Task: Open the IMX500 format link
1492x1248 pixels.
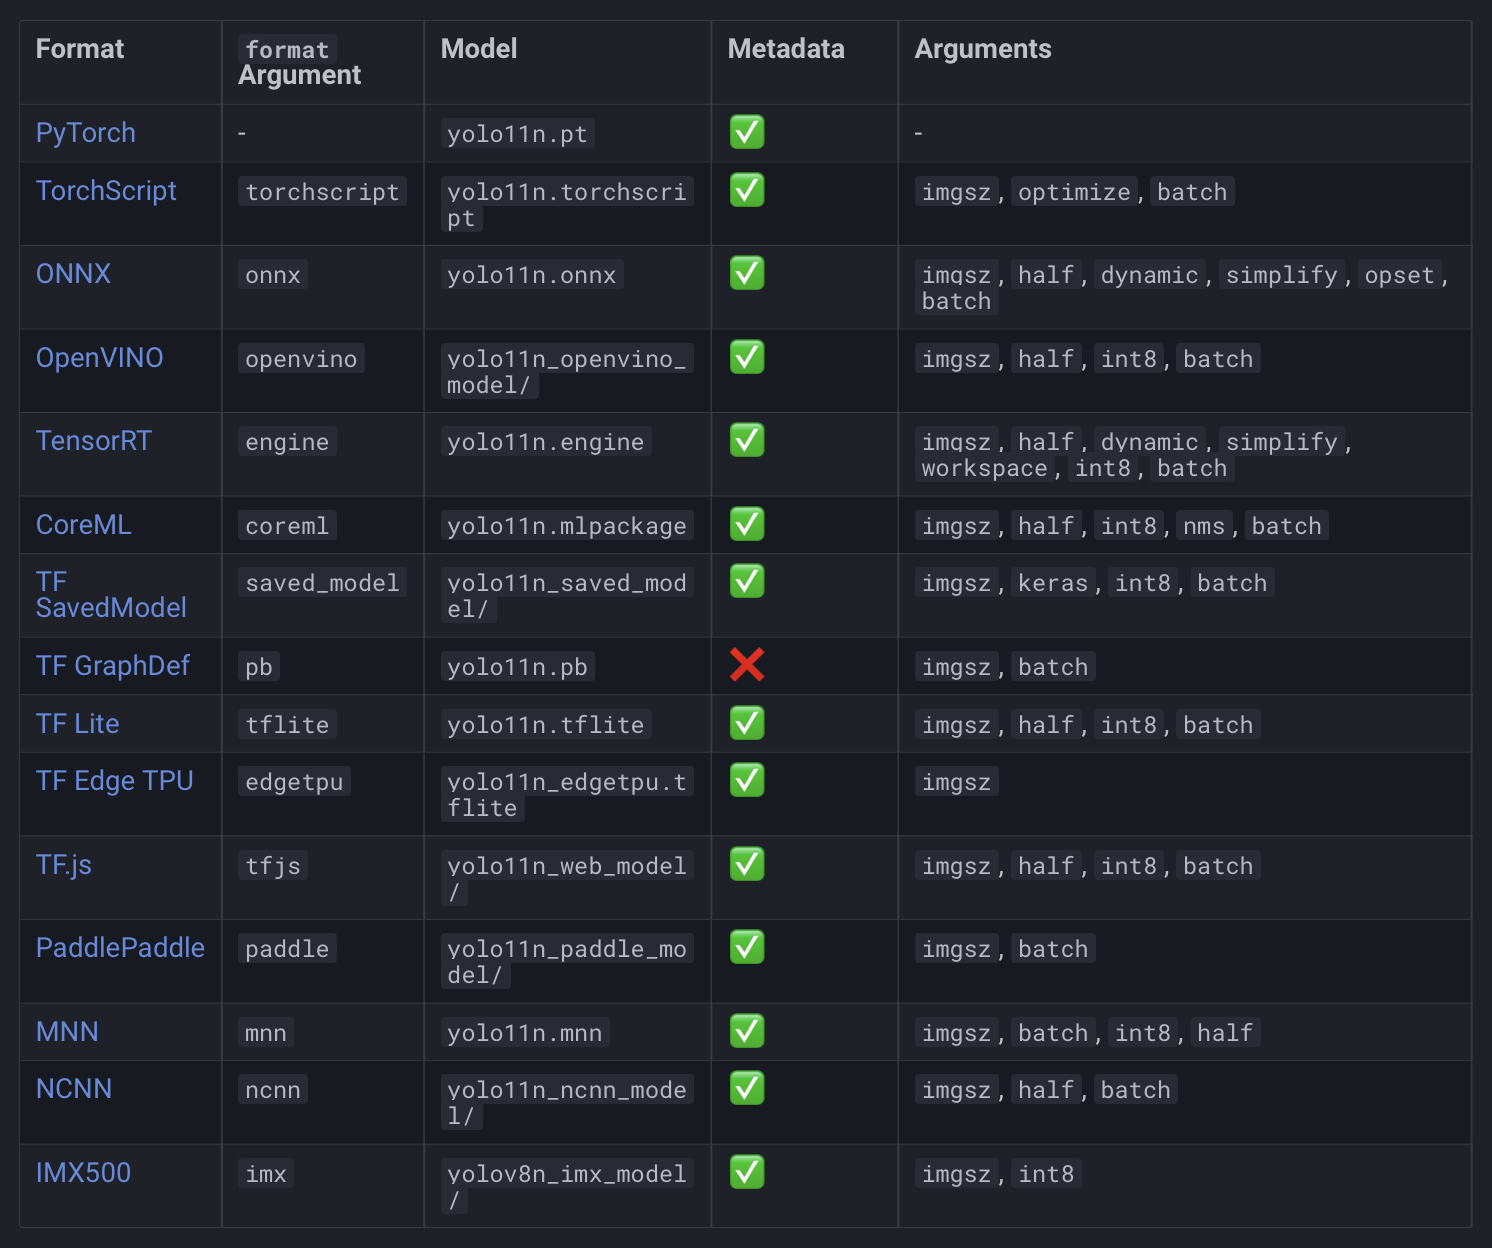Action: click(83, 1173)
